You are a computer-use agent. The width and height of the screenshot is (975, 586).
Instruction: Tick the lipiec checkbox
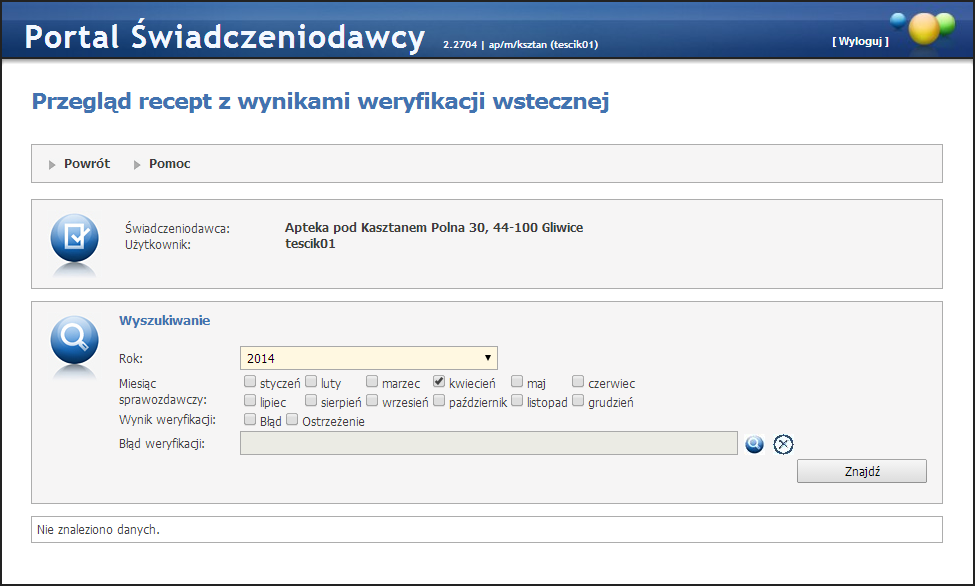(250, 400)
